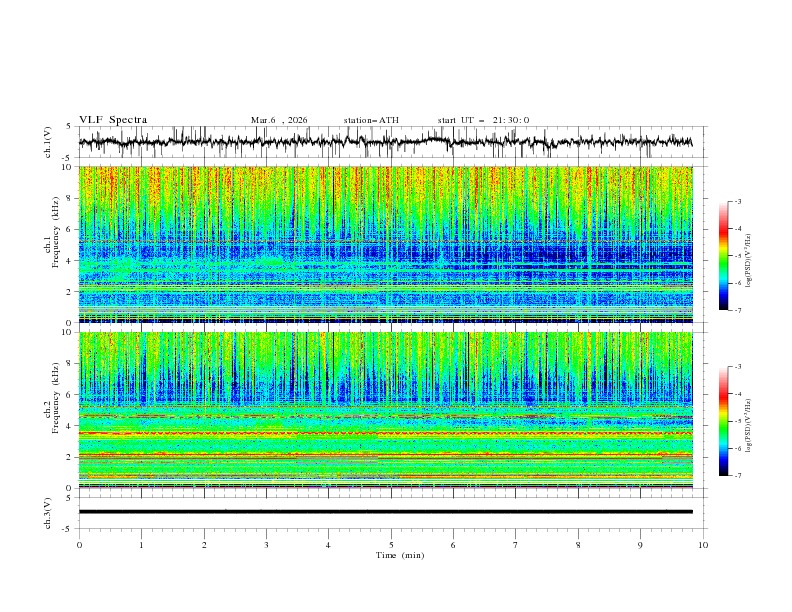This screenshot has width=792, height=612.
Task: Click the time axis tick label "0"
Action: pos(79,545)
